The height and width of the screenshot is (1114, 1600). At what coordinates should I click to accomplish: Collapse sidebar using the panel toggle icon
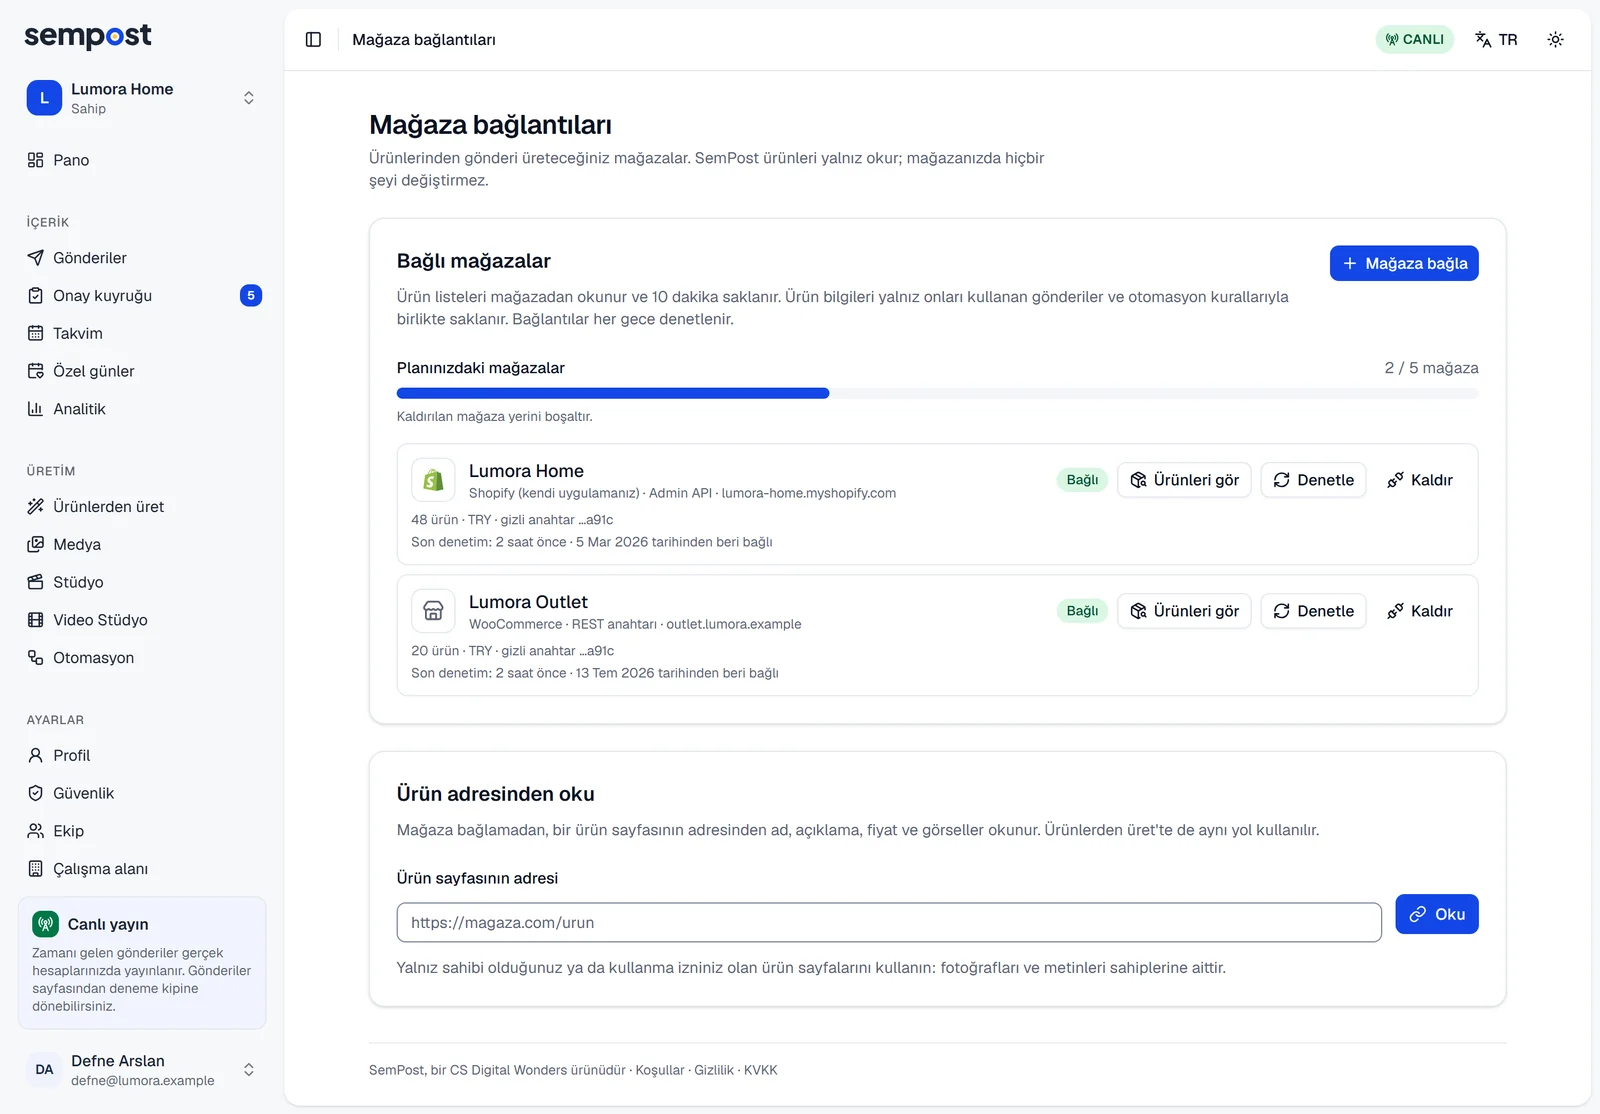(313, 39)
